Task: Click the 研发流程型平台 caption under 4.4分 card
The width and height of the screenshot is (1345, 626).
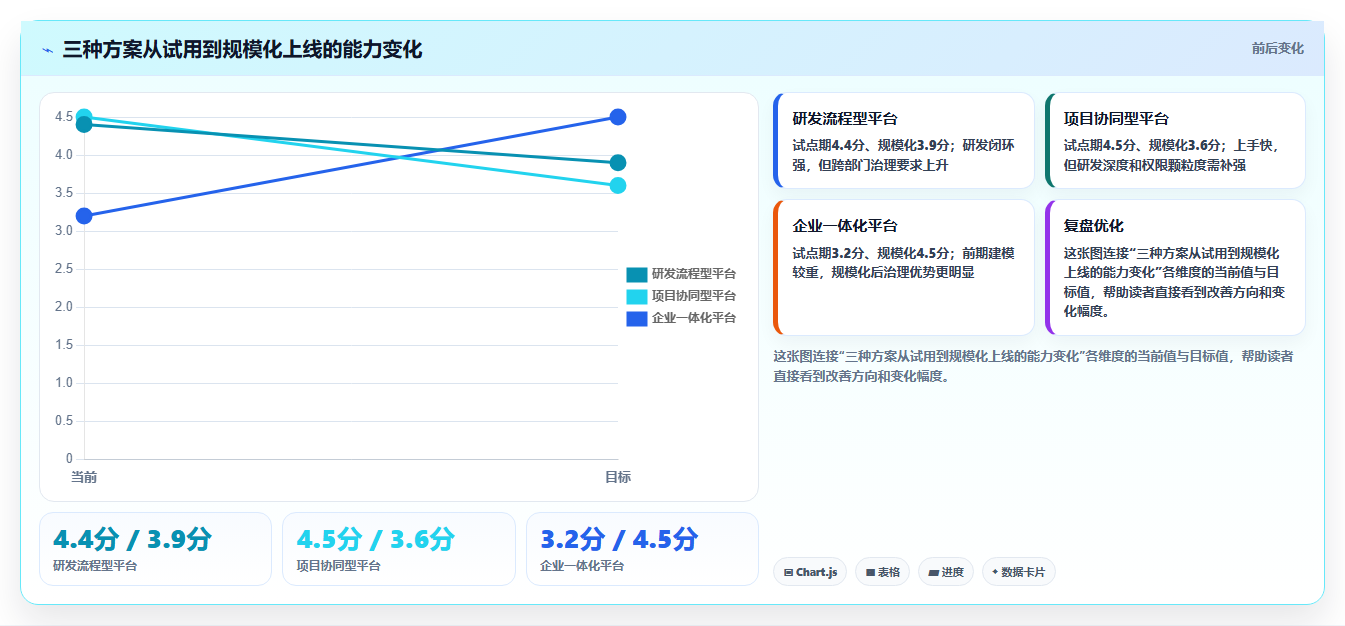Action: (x=95, y=566)
